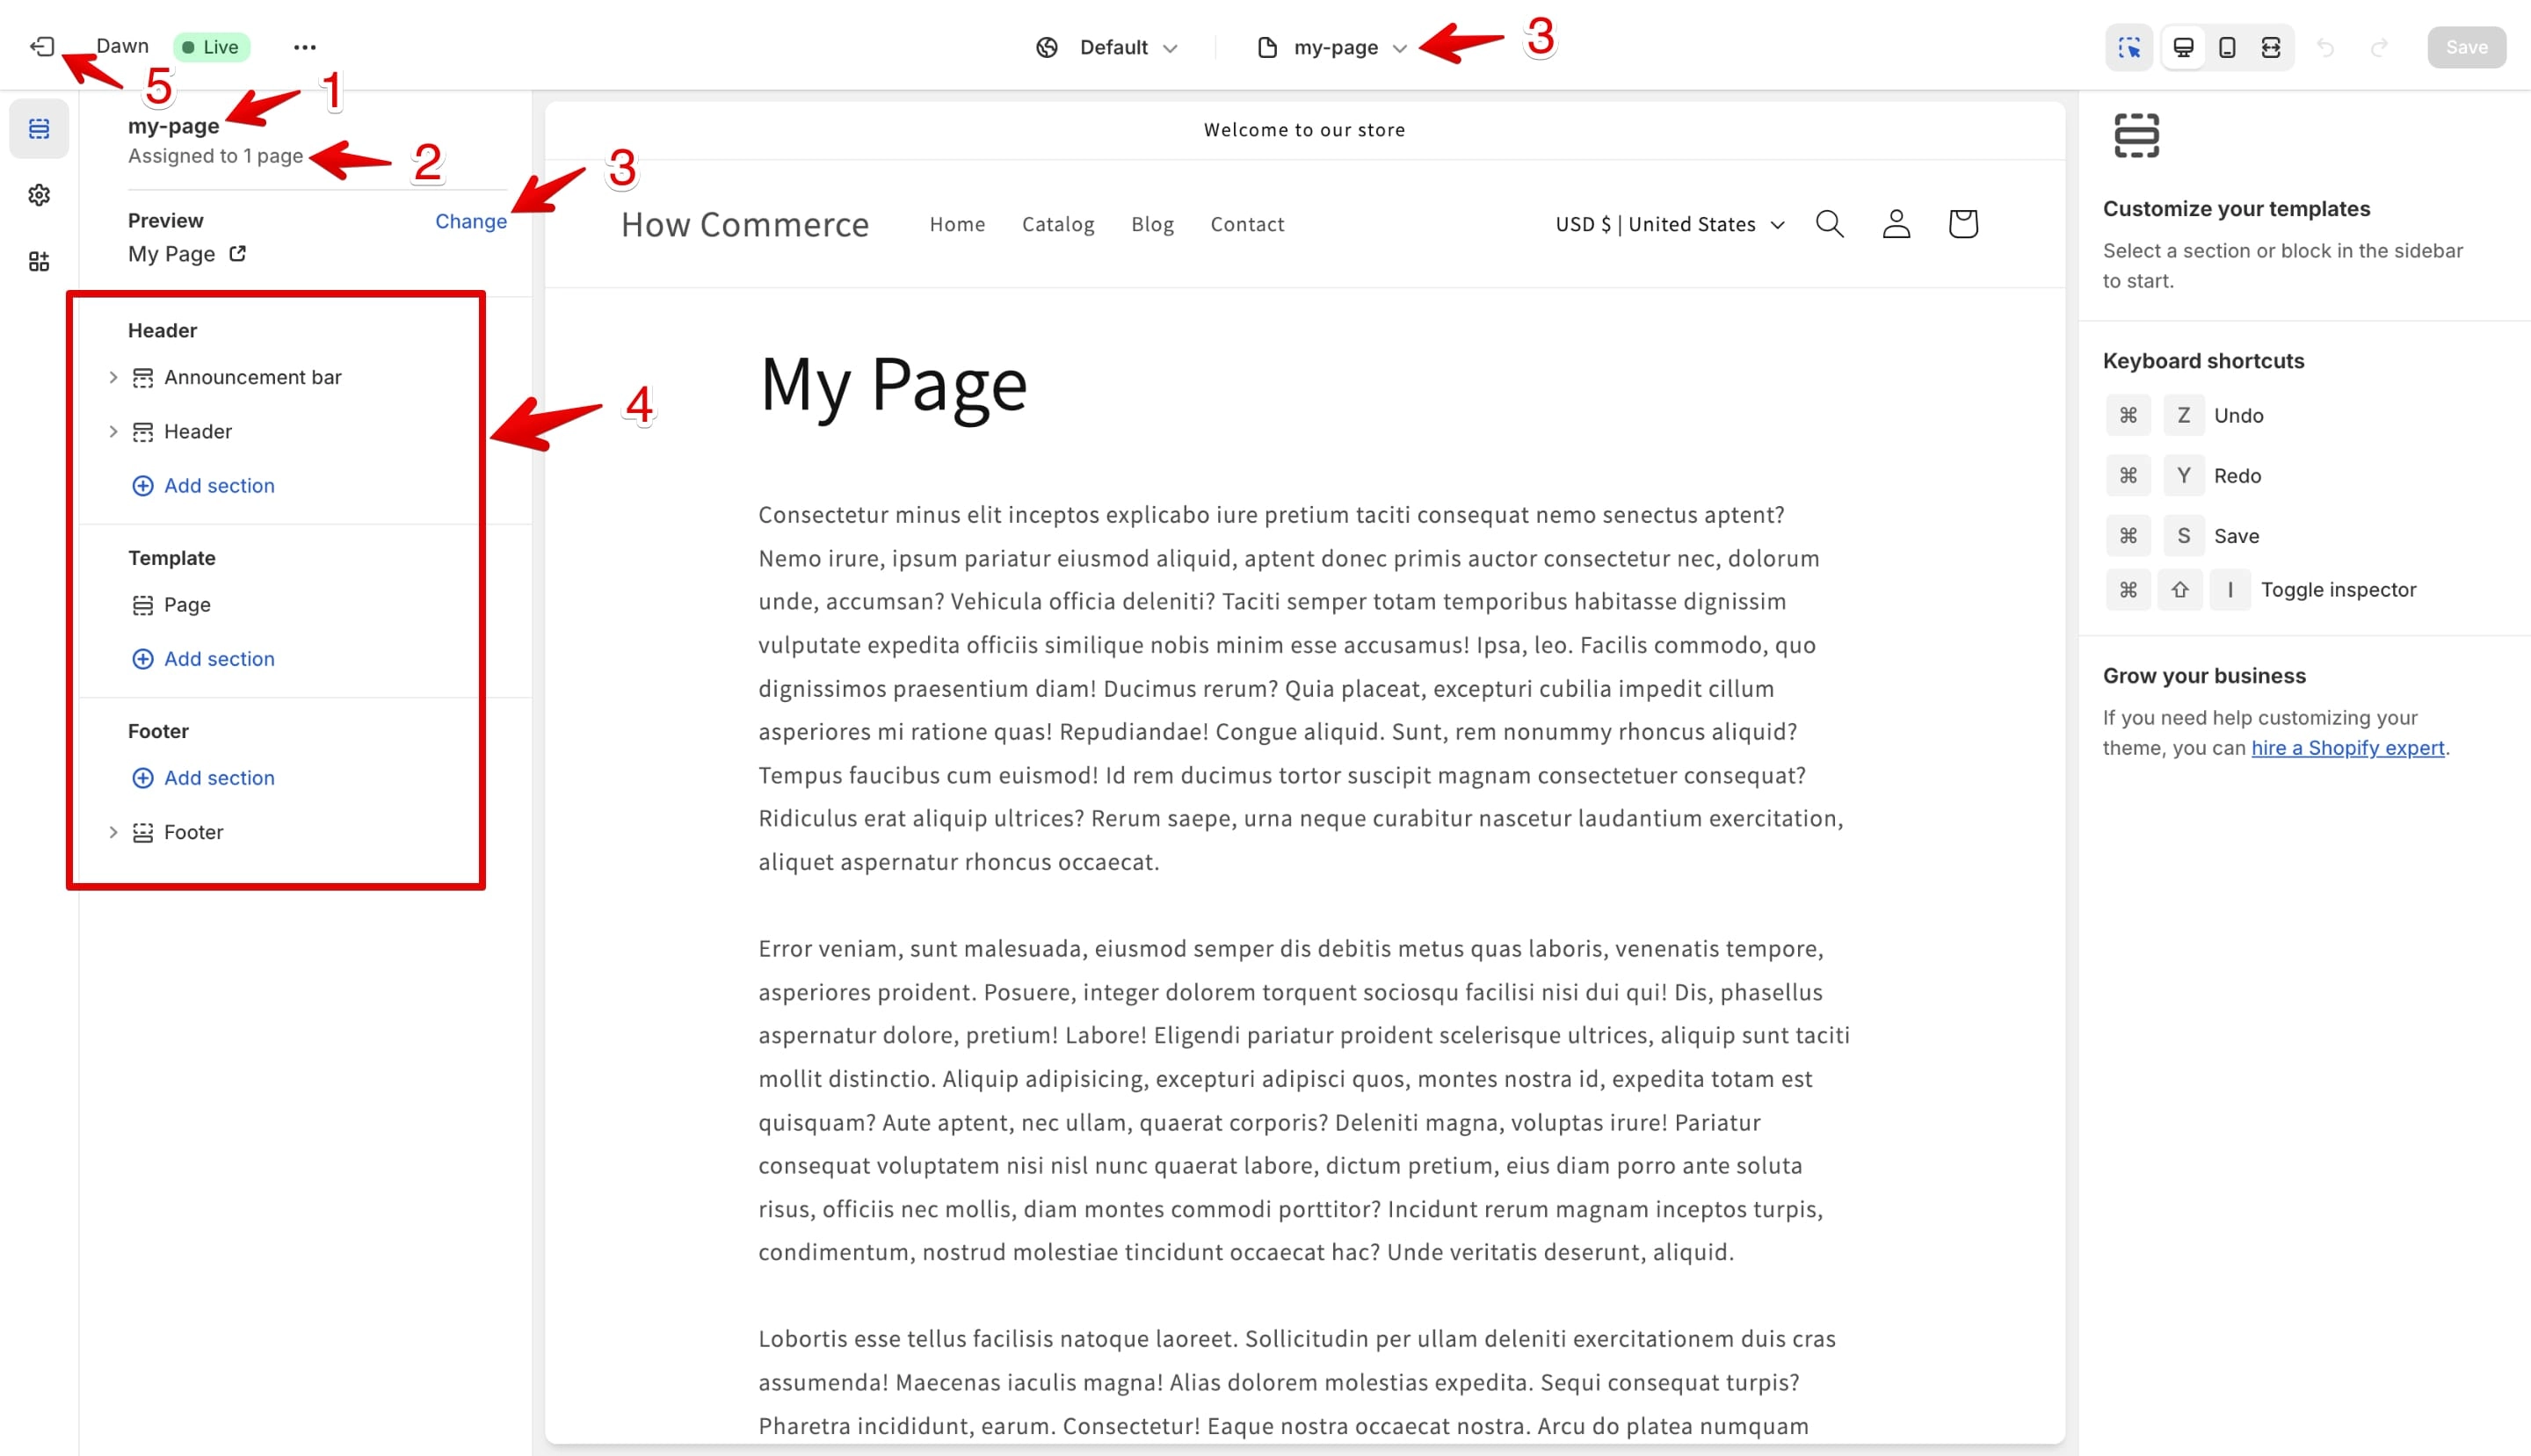Expand the Header section row
Screen dimensions: 2531x1456
(113, 432)
